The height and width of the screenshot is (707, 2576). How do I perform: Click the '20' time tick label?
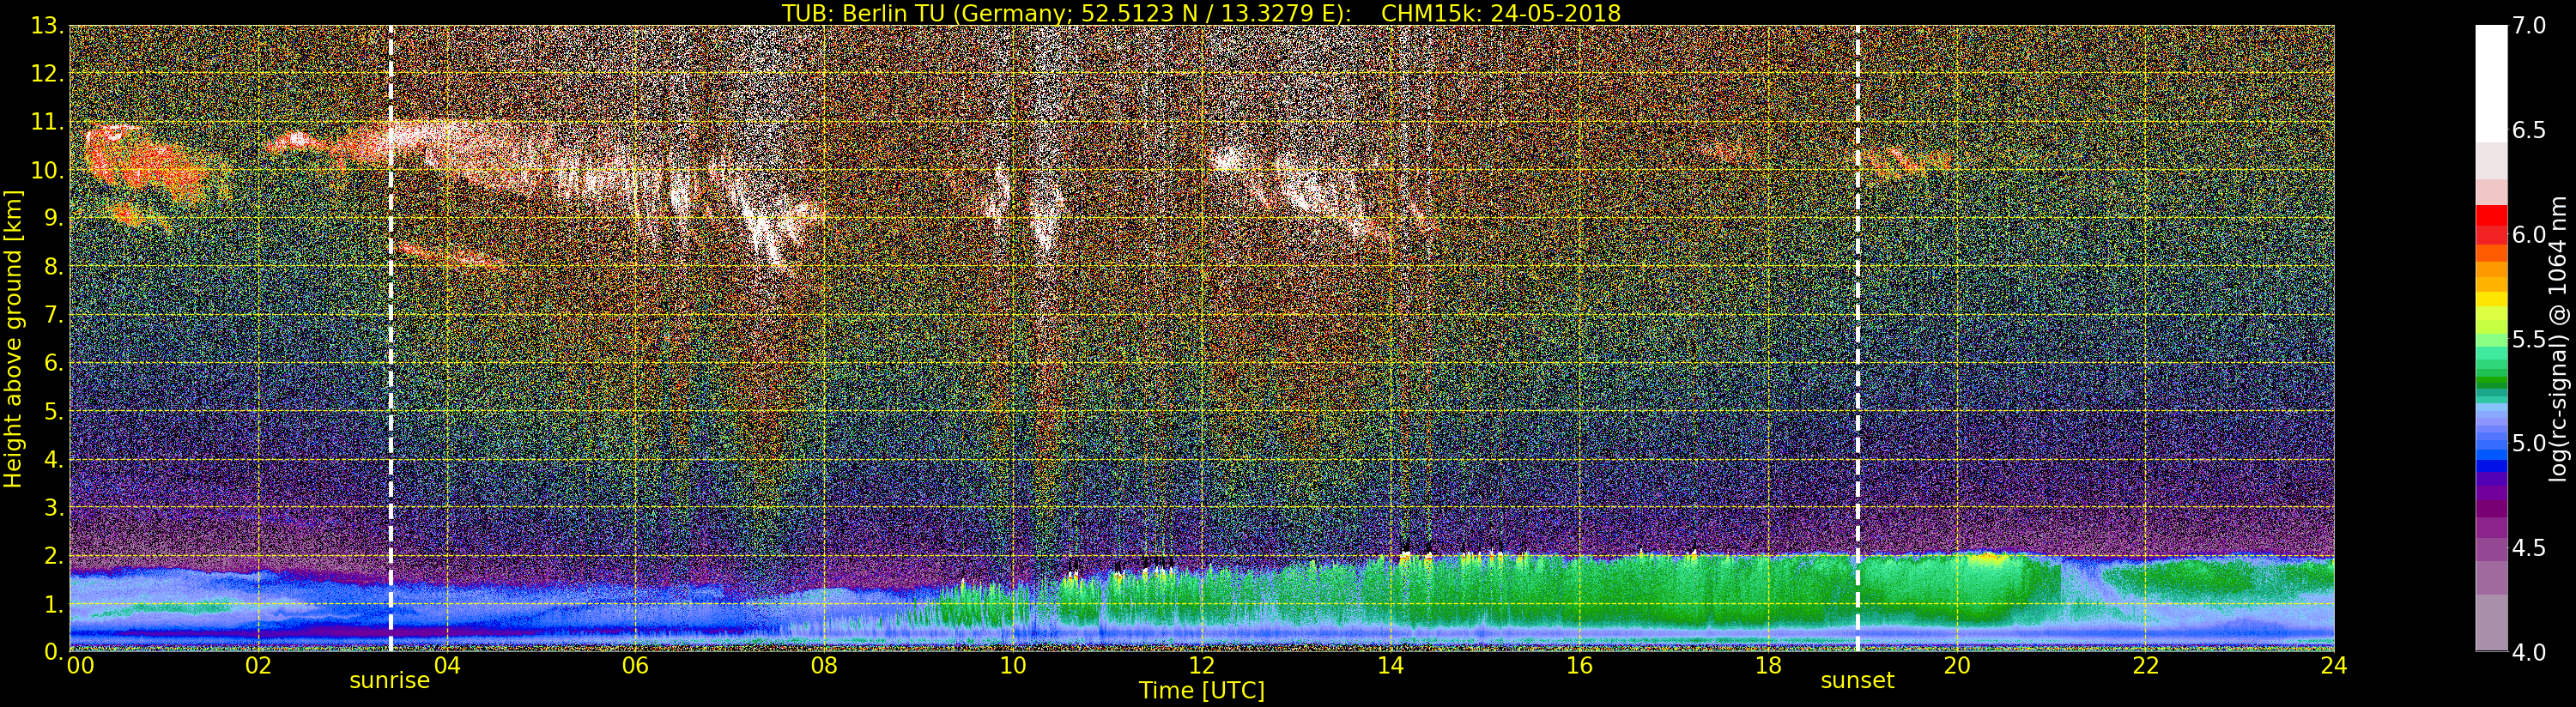(x=1956, y=666)
